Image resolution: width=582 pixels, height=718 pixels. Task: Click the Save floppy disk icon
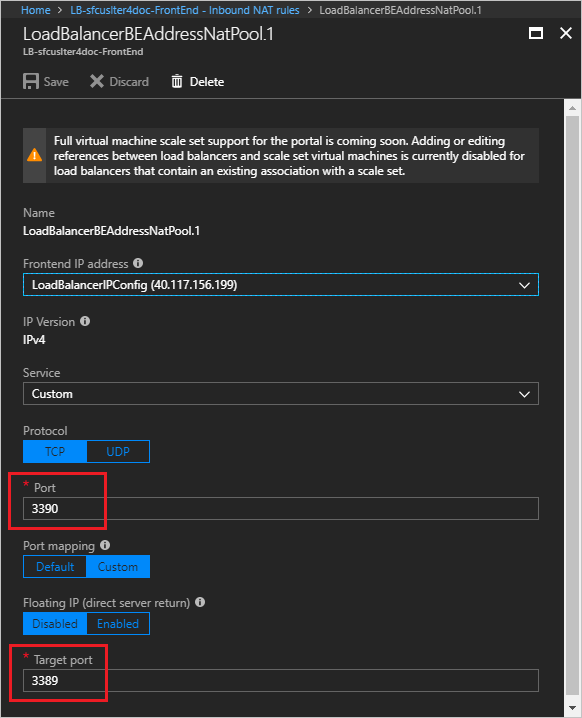31,82
